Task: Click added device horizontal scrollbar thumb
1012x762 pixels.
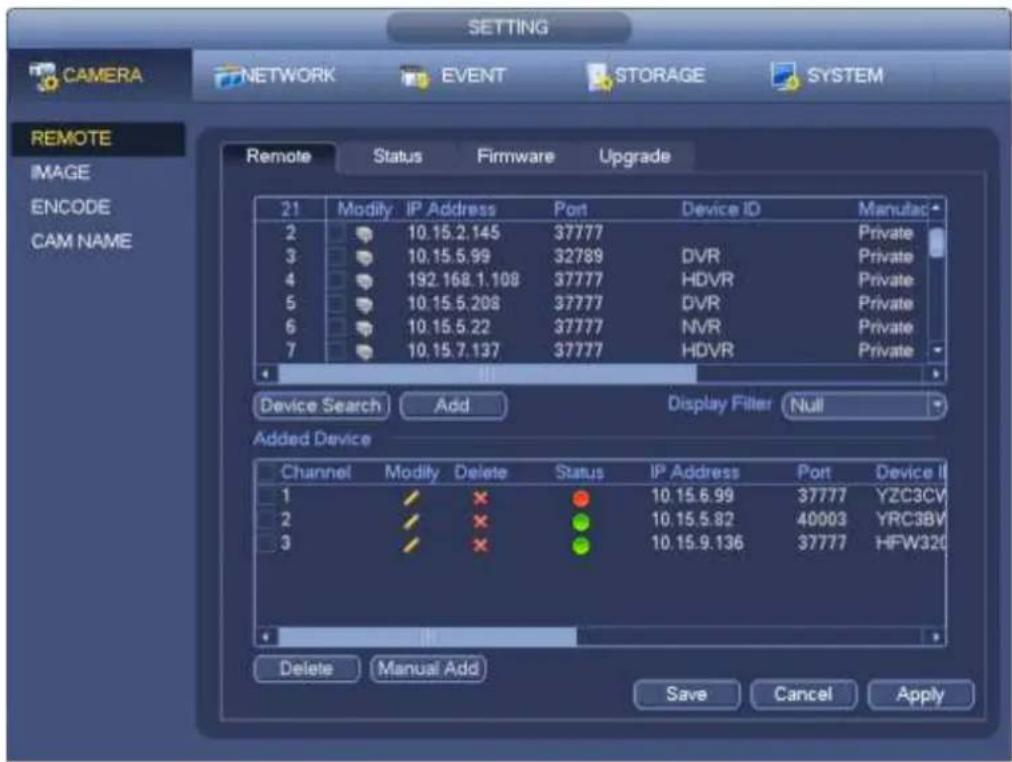Action: tap(427, 637)
